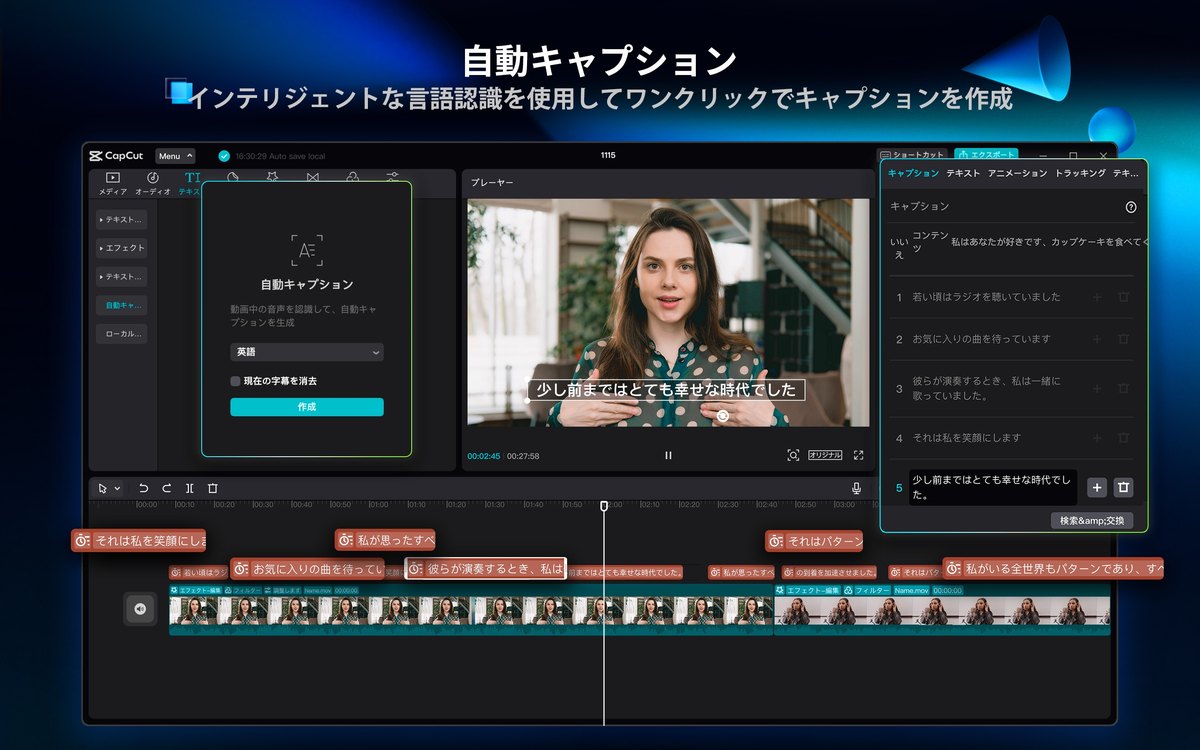
Task: Switch to the アニメーション tab
Action: coord(1018,174)
